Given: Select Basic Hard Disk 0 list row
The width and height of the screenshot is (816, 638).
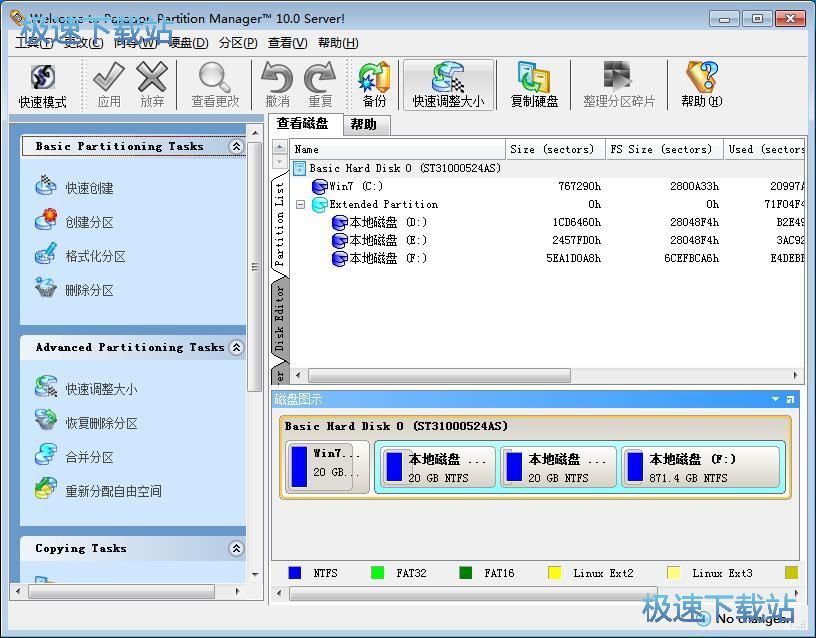Looking at the screenshot, I should tap(546, 168).
